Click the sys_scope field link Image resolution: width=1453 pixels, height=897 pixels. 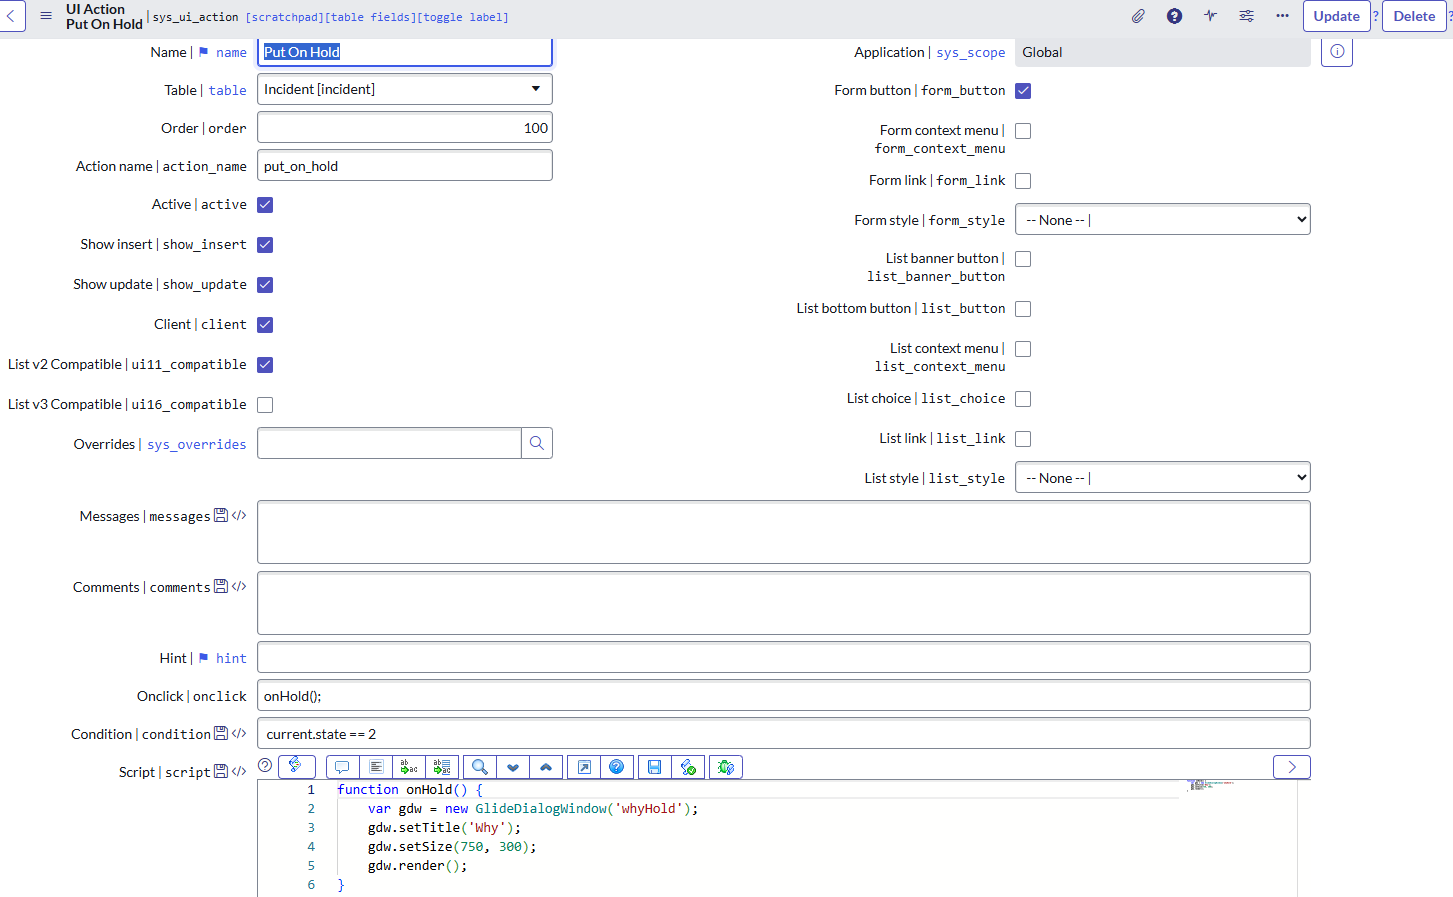tap(971, 53)
